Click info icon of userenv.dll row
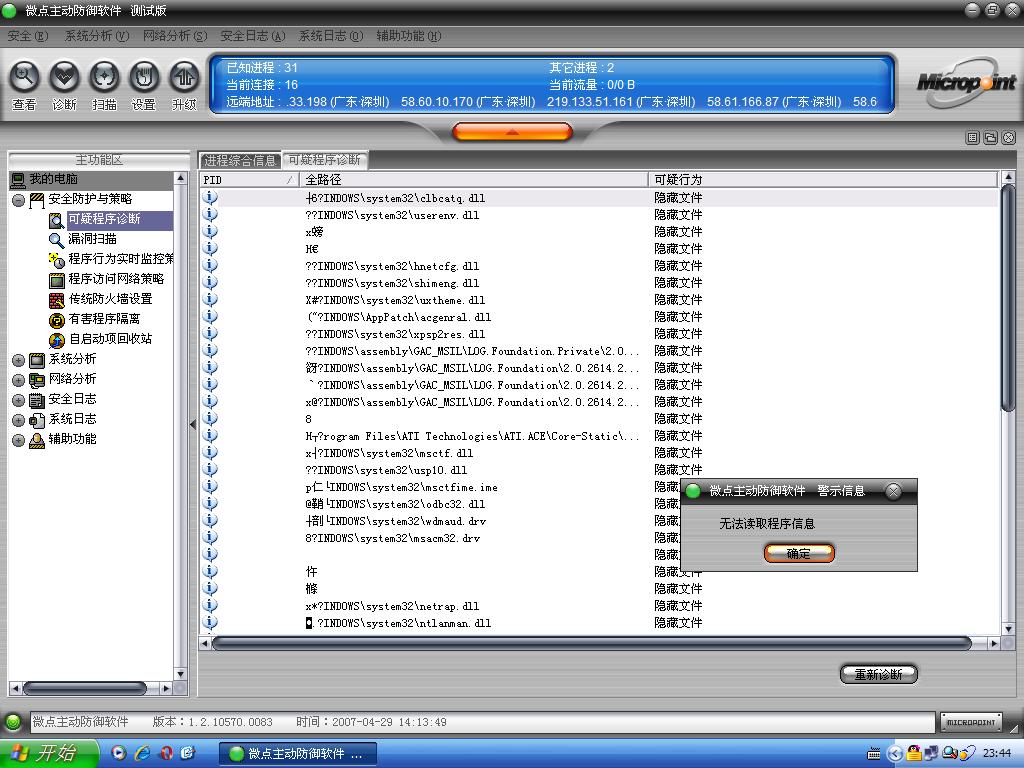Image resolution: width=1024 pixels, height=768 pixels. pyautogui.click(x=210, y=214)
